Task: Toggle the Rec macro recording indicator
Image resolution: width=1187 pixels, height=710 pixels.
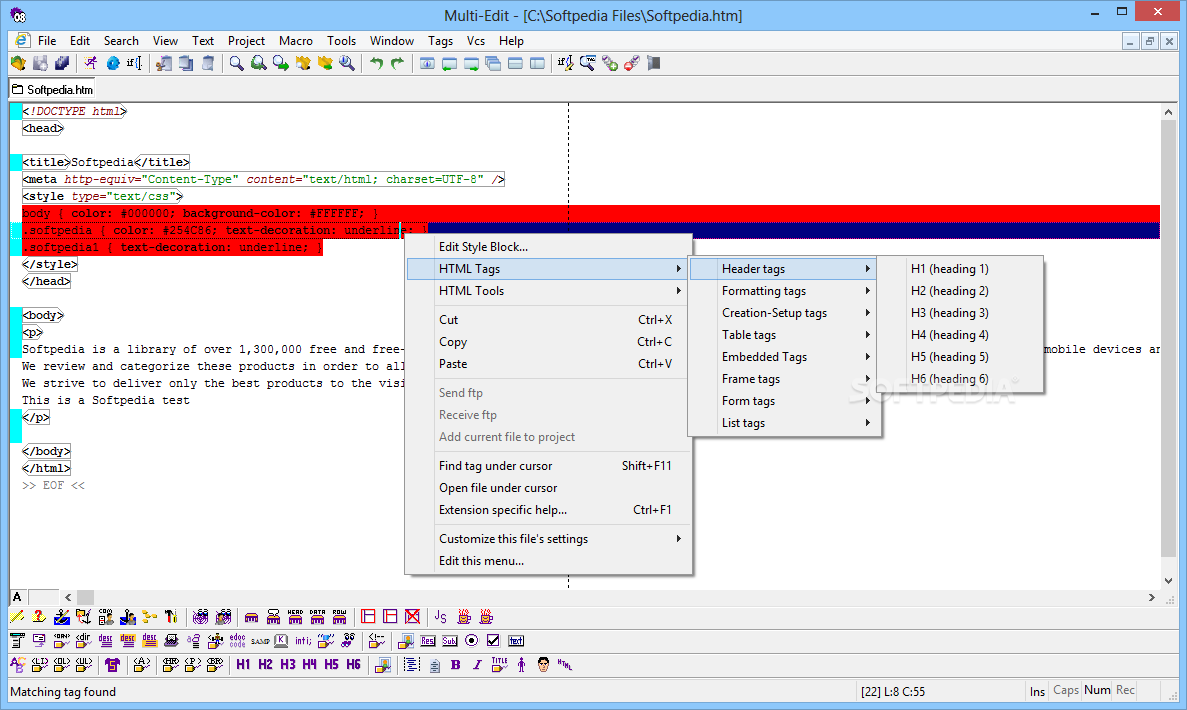Action: (x=1125, y=690)
